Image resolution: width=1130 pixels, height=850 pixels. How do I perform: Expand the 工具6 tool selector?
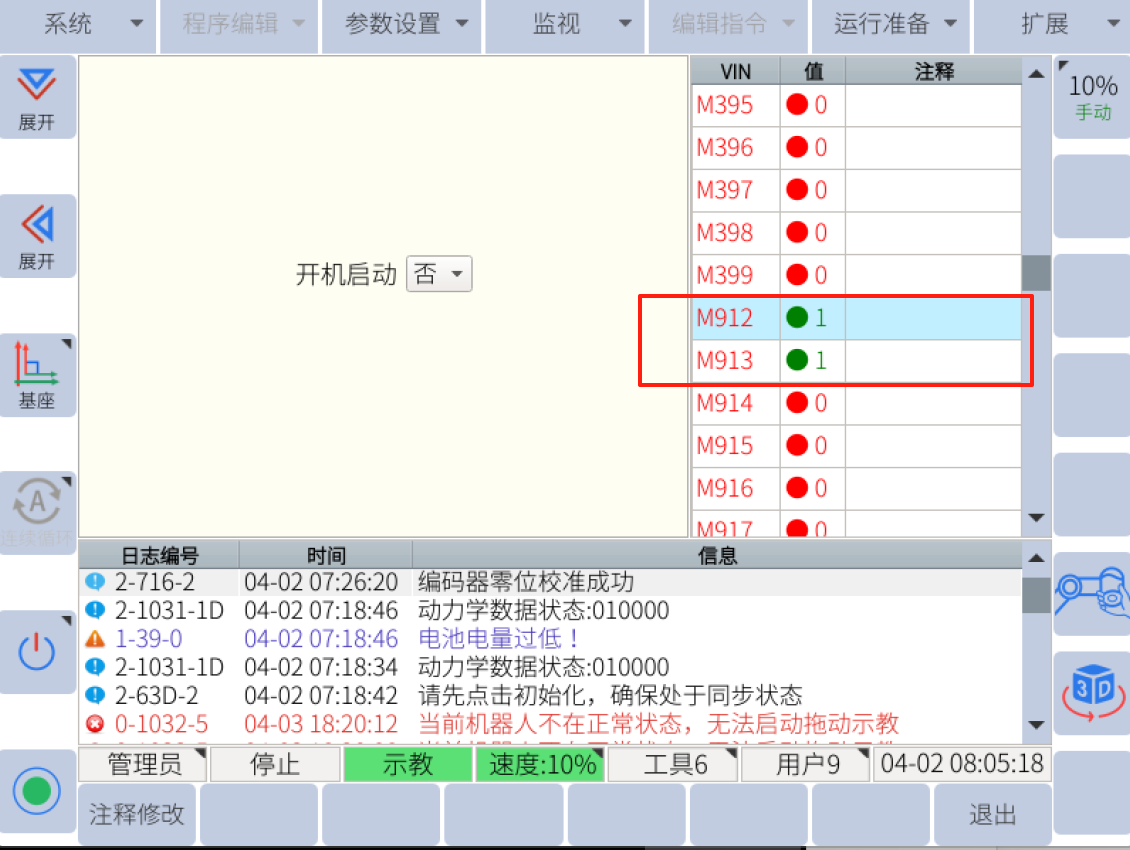tap(674, 766)
